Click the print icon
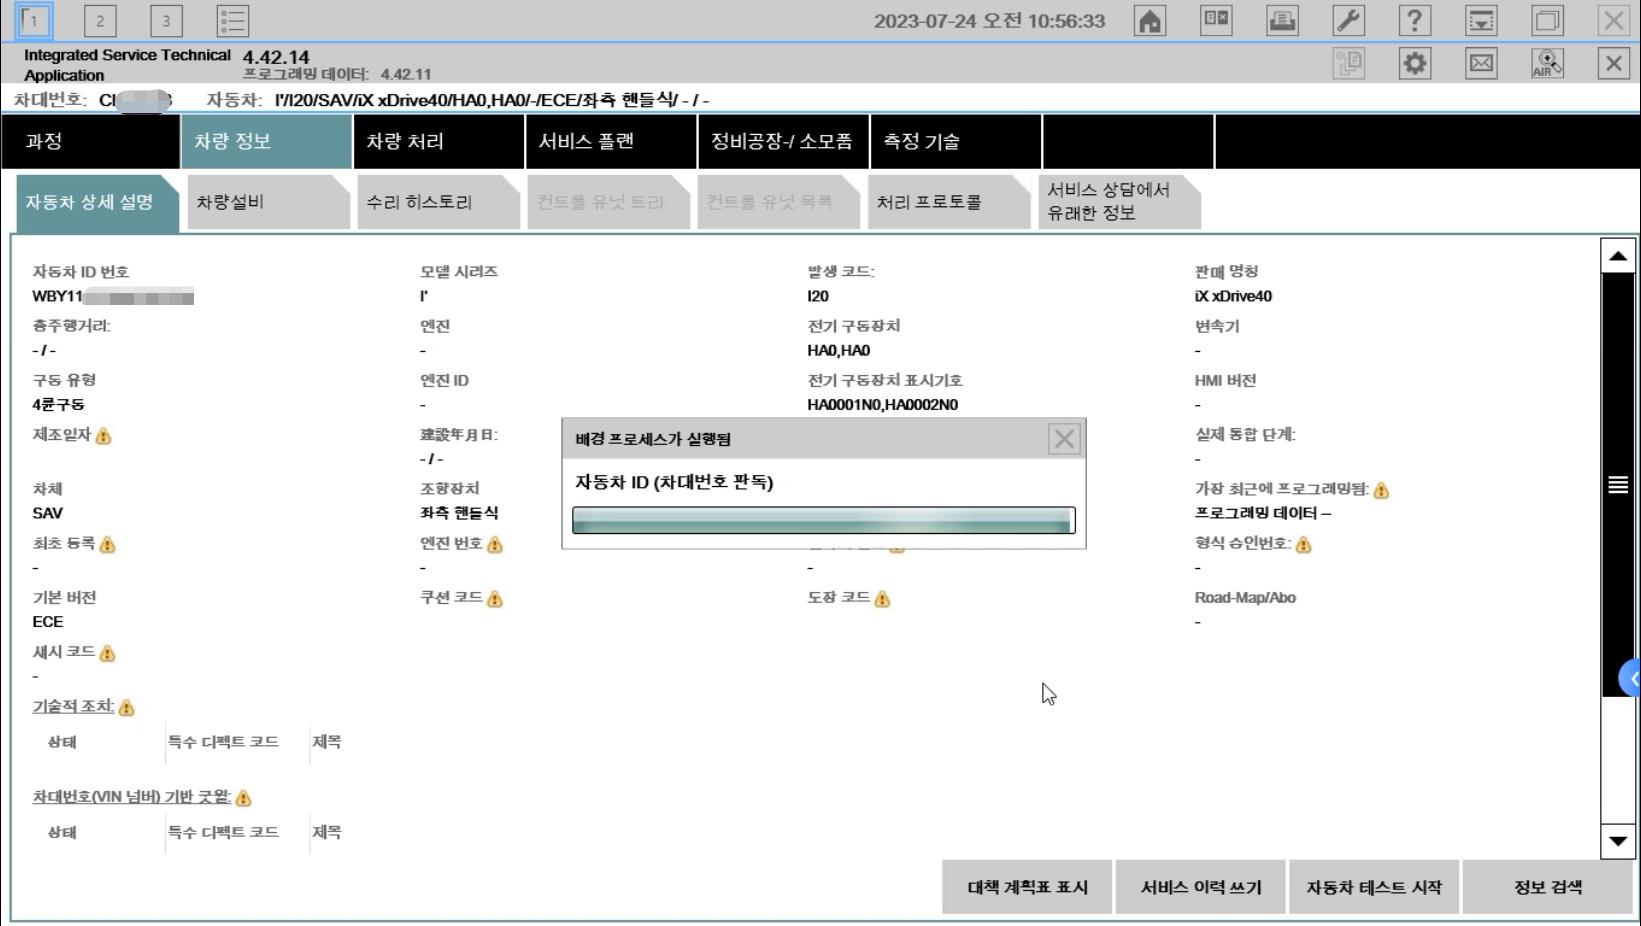 (1282, 20)
